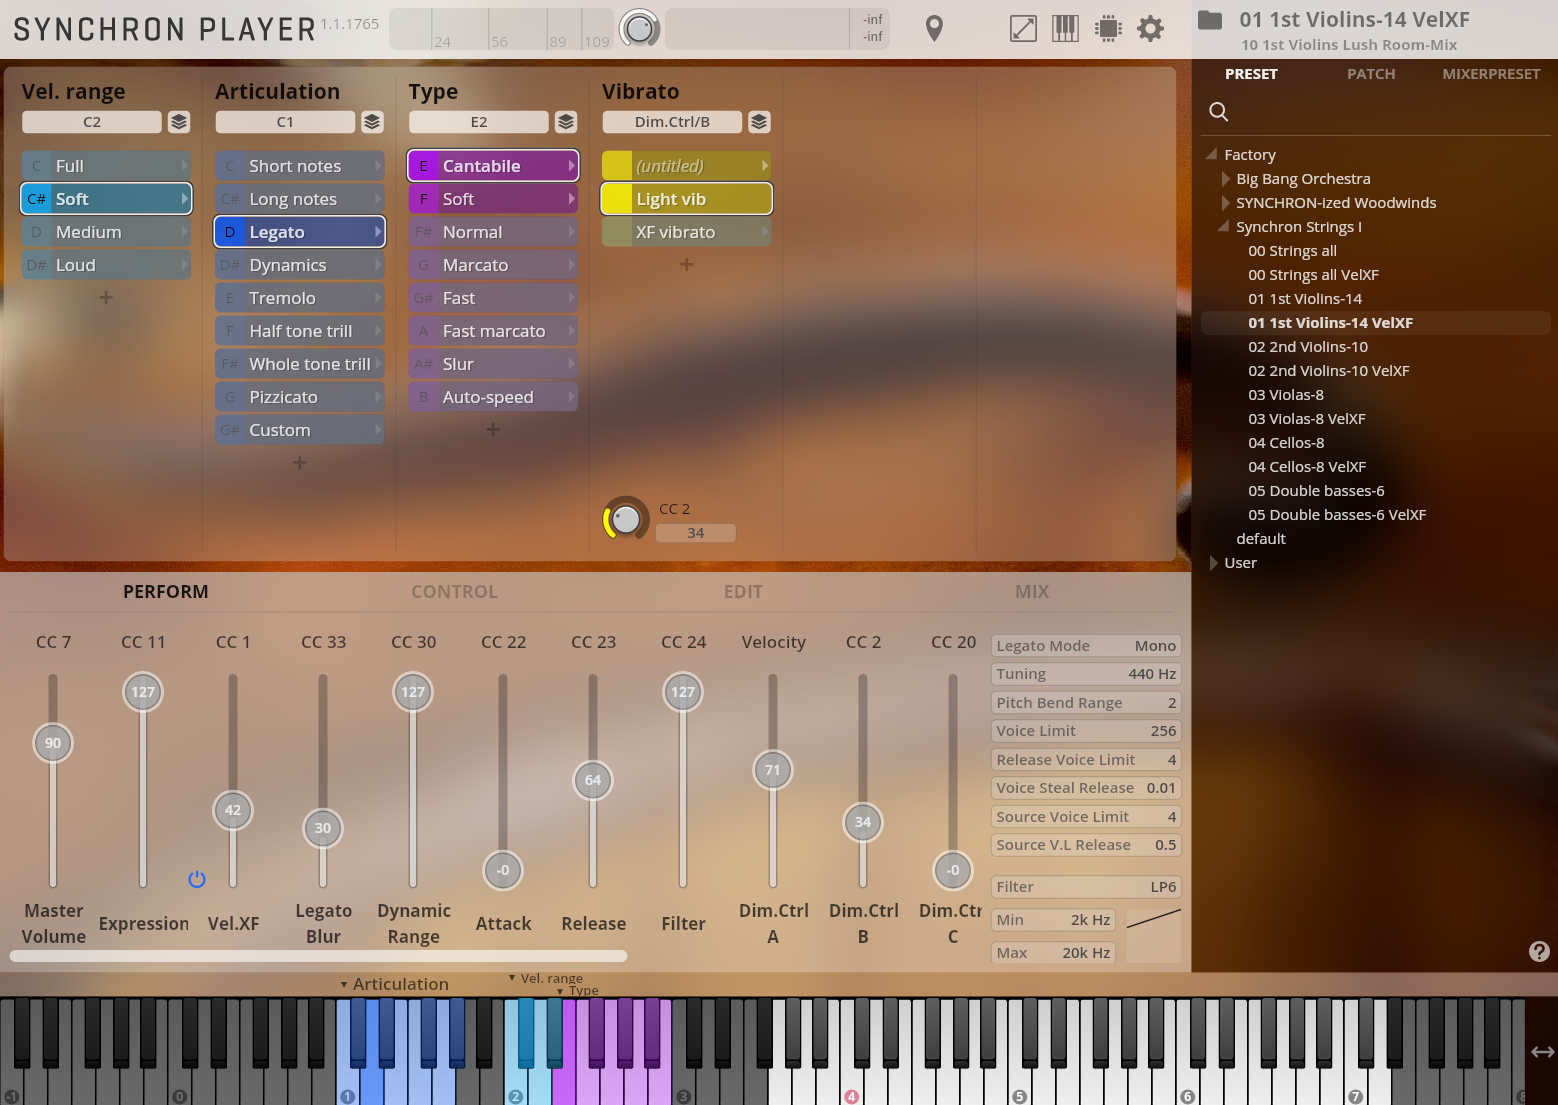
Task: Add new slot under Articulation column
Action: [299, 463]
